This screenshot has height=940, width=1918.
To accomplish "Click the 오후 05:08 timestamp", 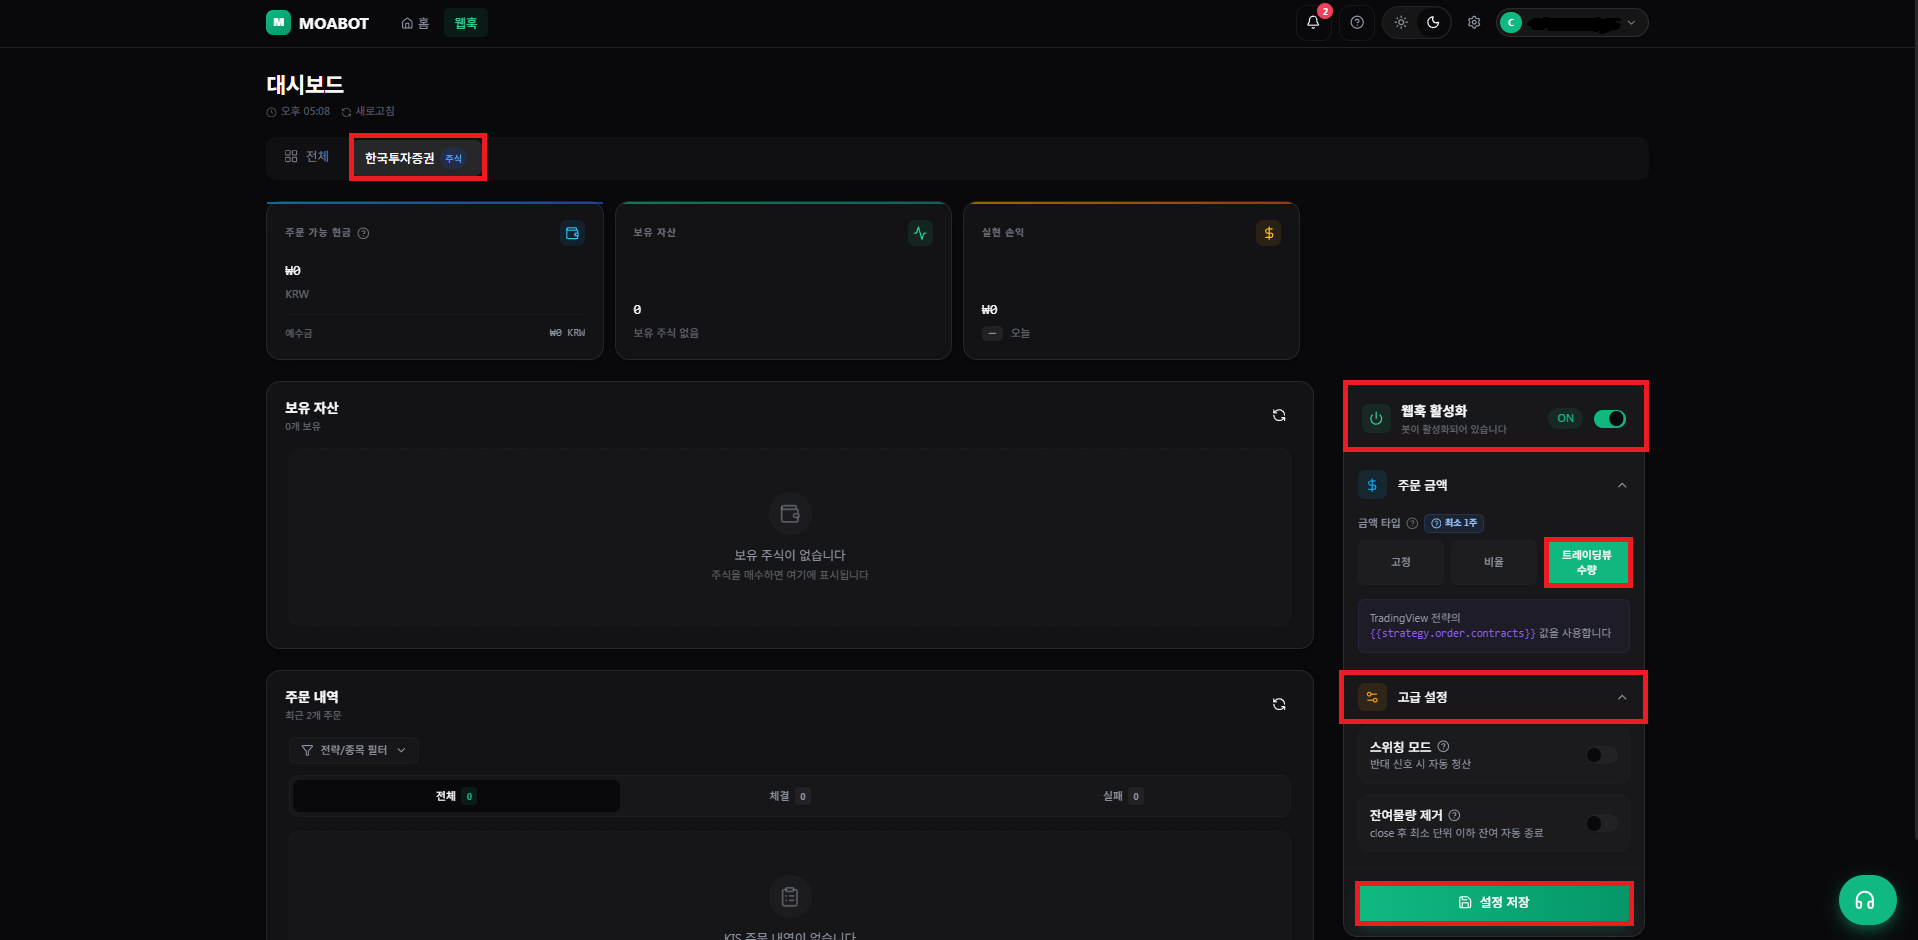I will pyautogui.click(x=305, y=111).
